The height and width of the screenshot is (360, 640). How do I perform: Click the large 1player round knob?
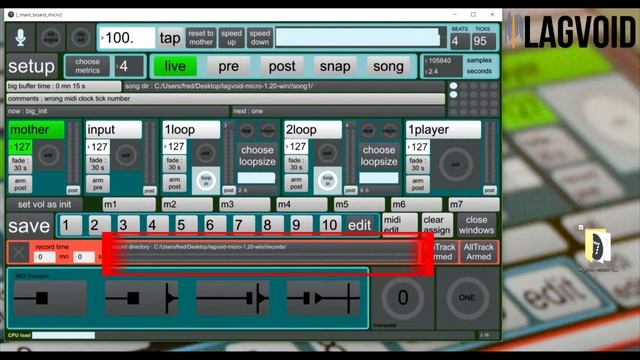pyautogui.click(x=456, y=164)
